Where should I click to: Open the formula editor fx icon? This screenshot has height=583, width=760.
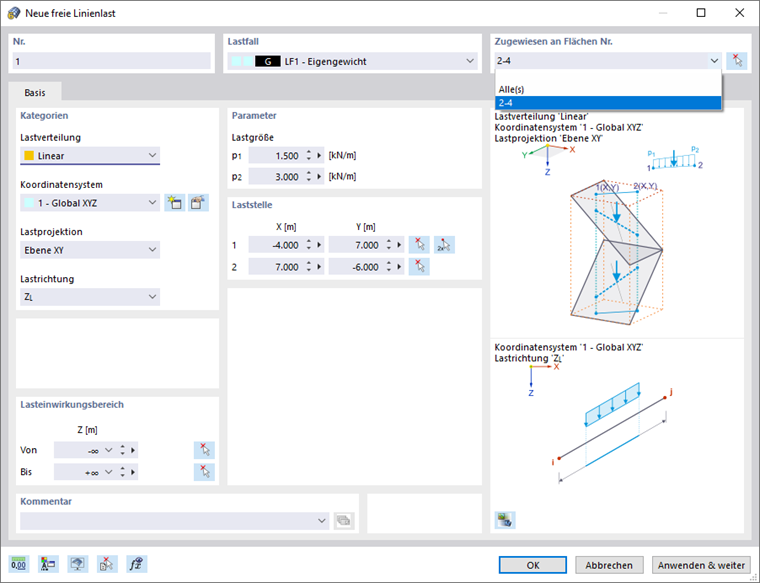[x=137, y=564]
